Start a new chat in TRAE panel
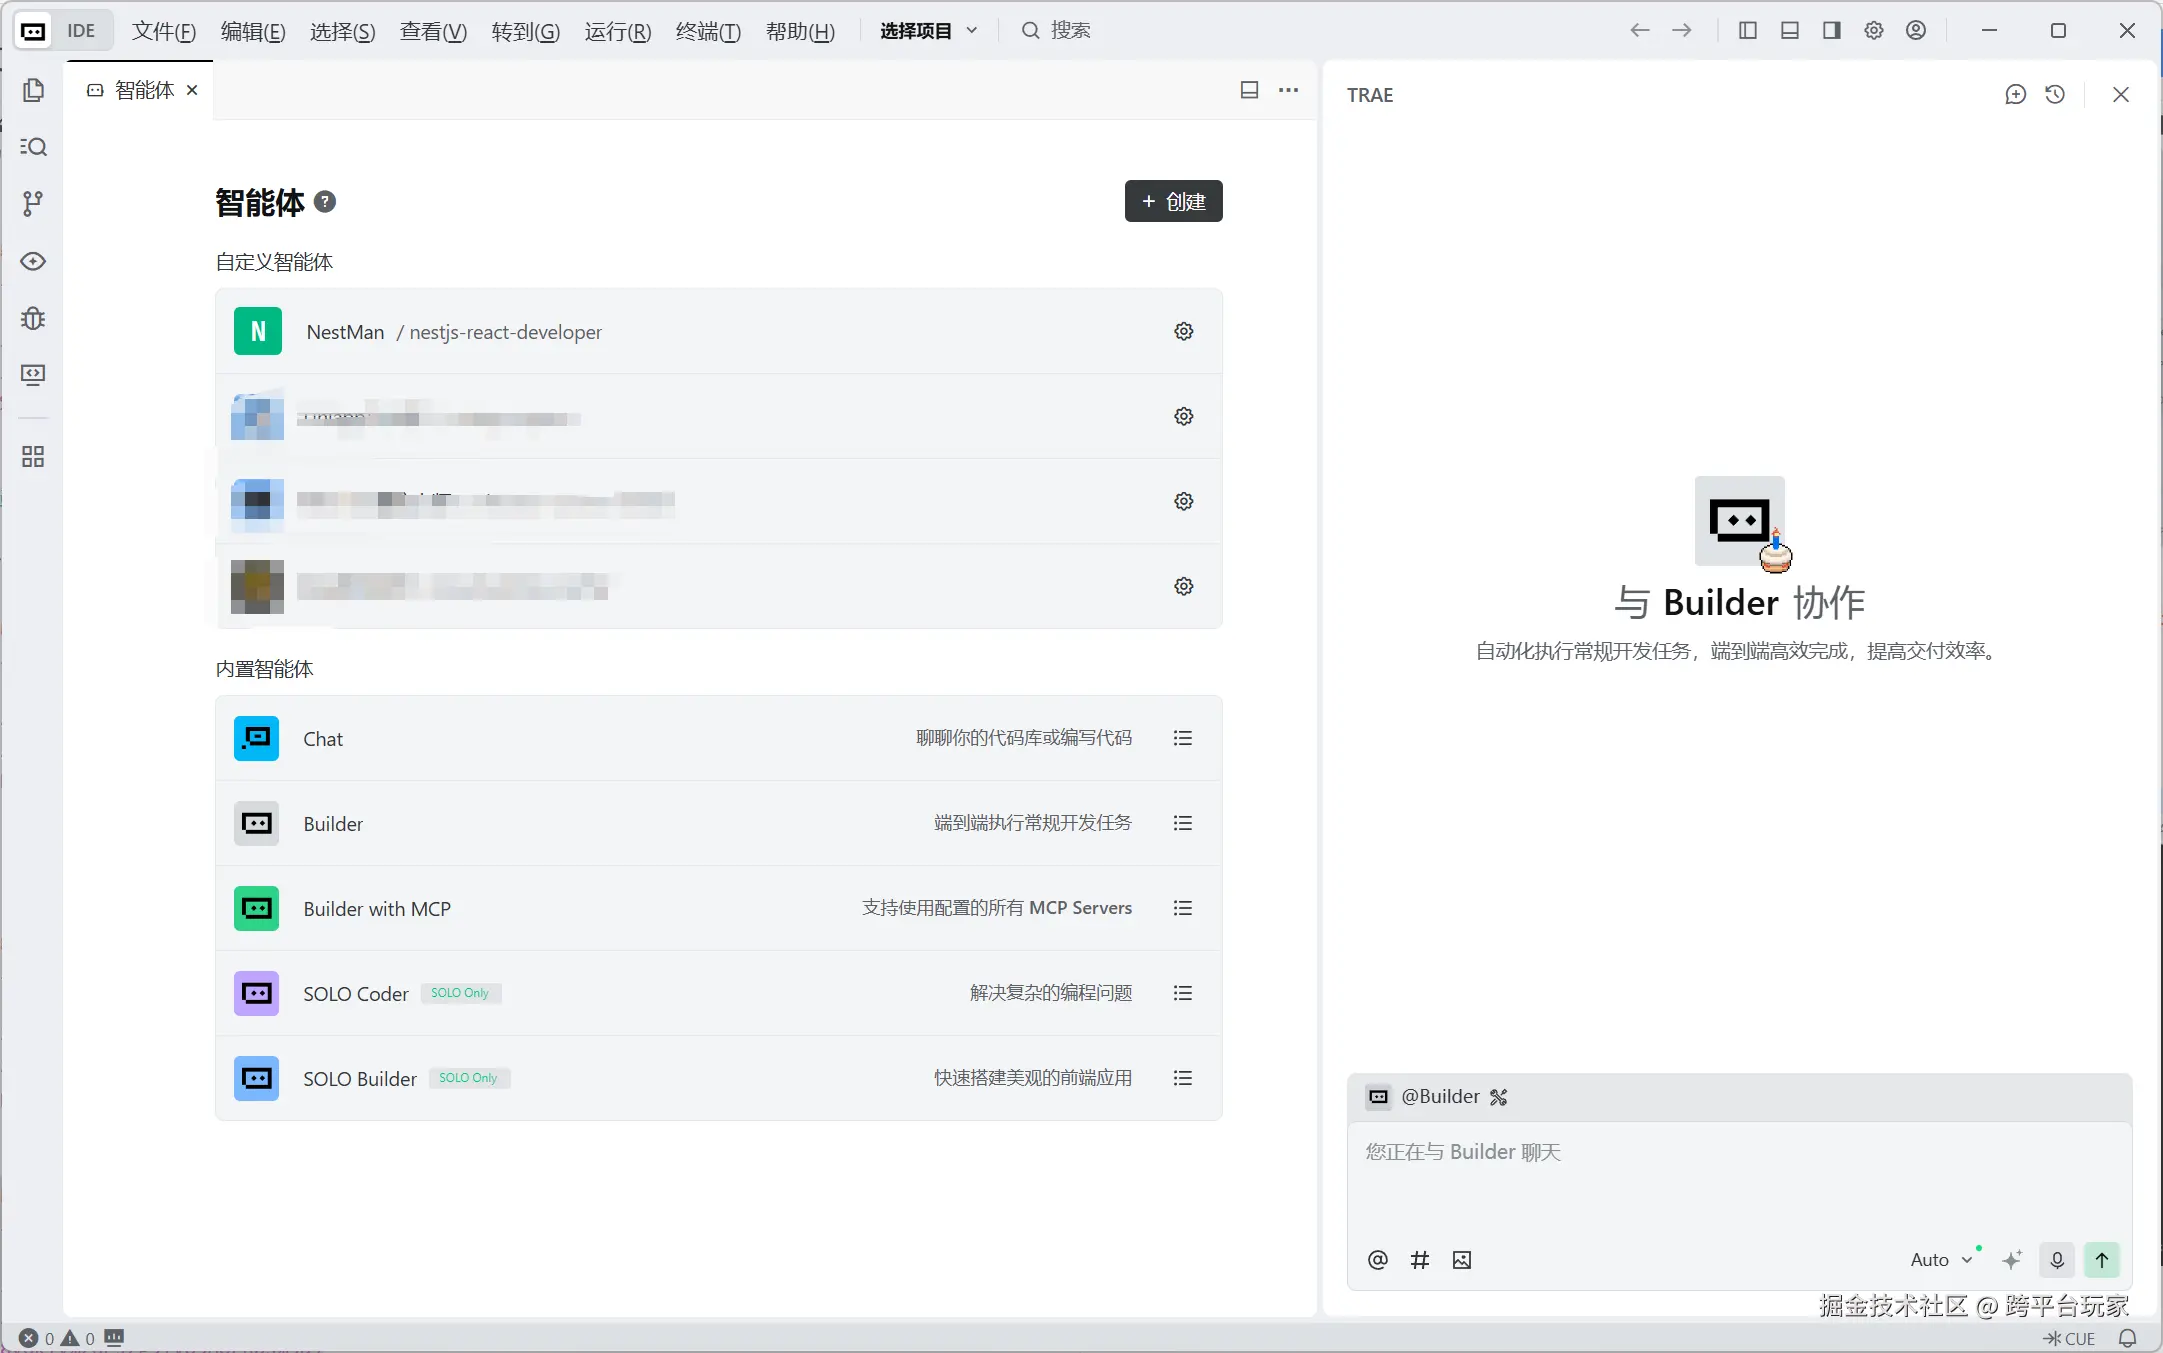Viewport: 2163px width, 1353px height. [2015, 94]
